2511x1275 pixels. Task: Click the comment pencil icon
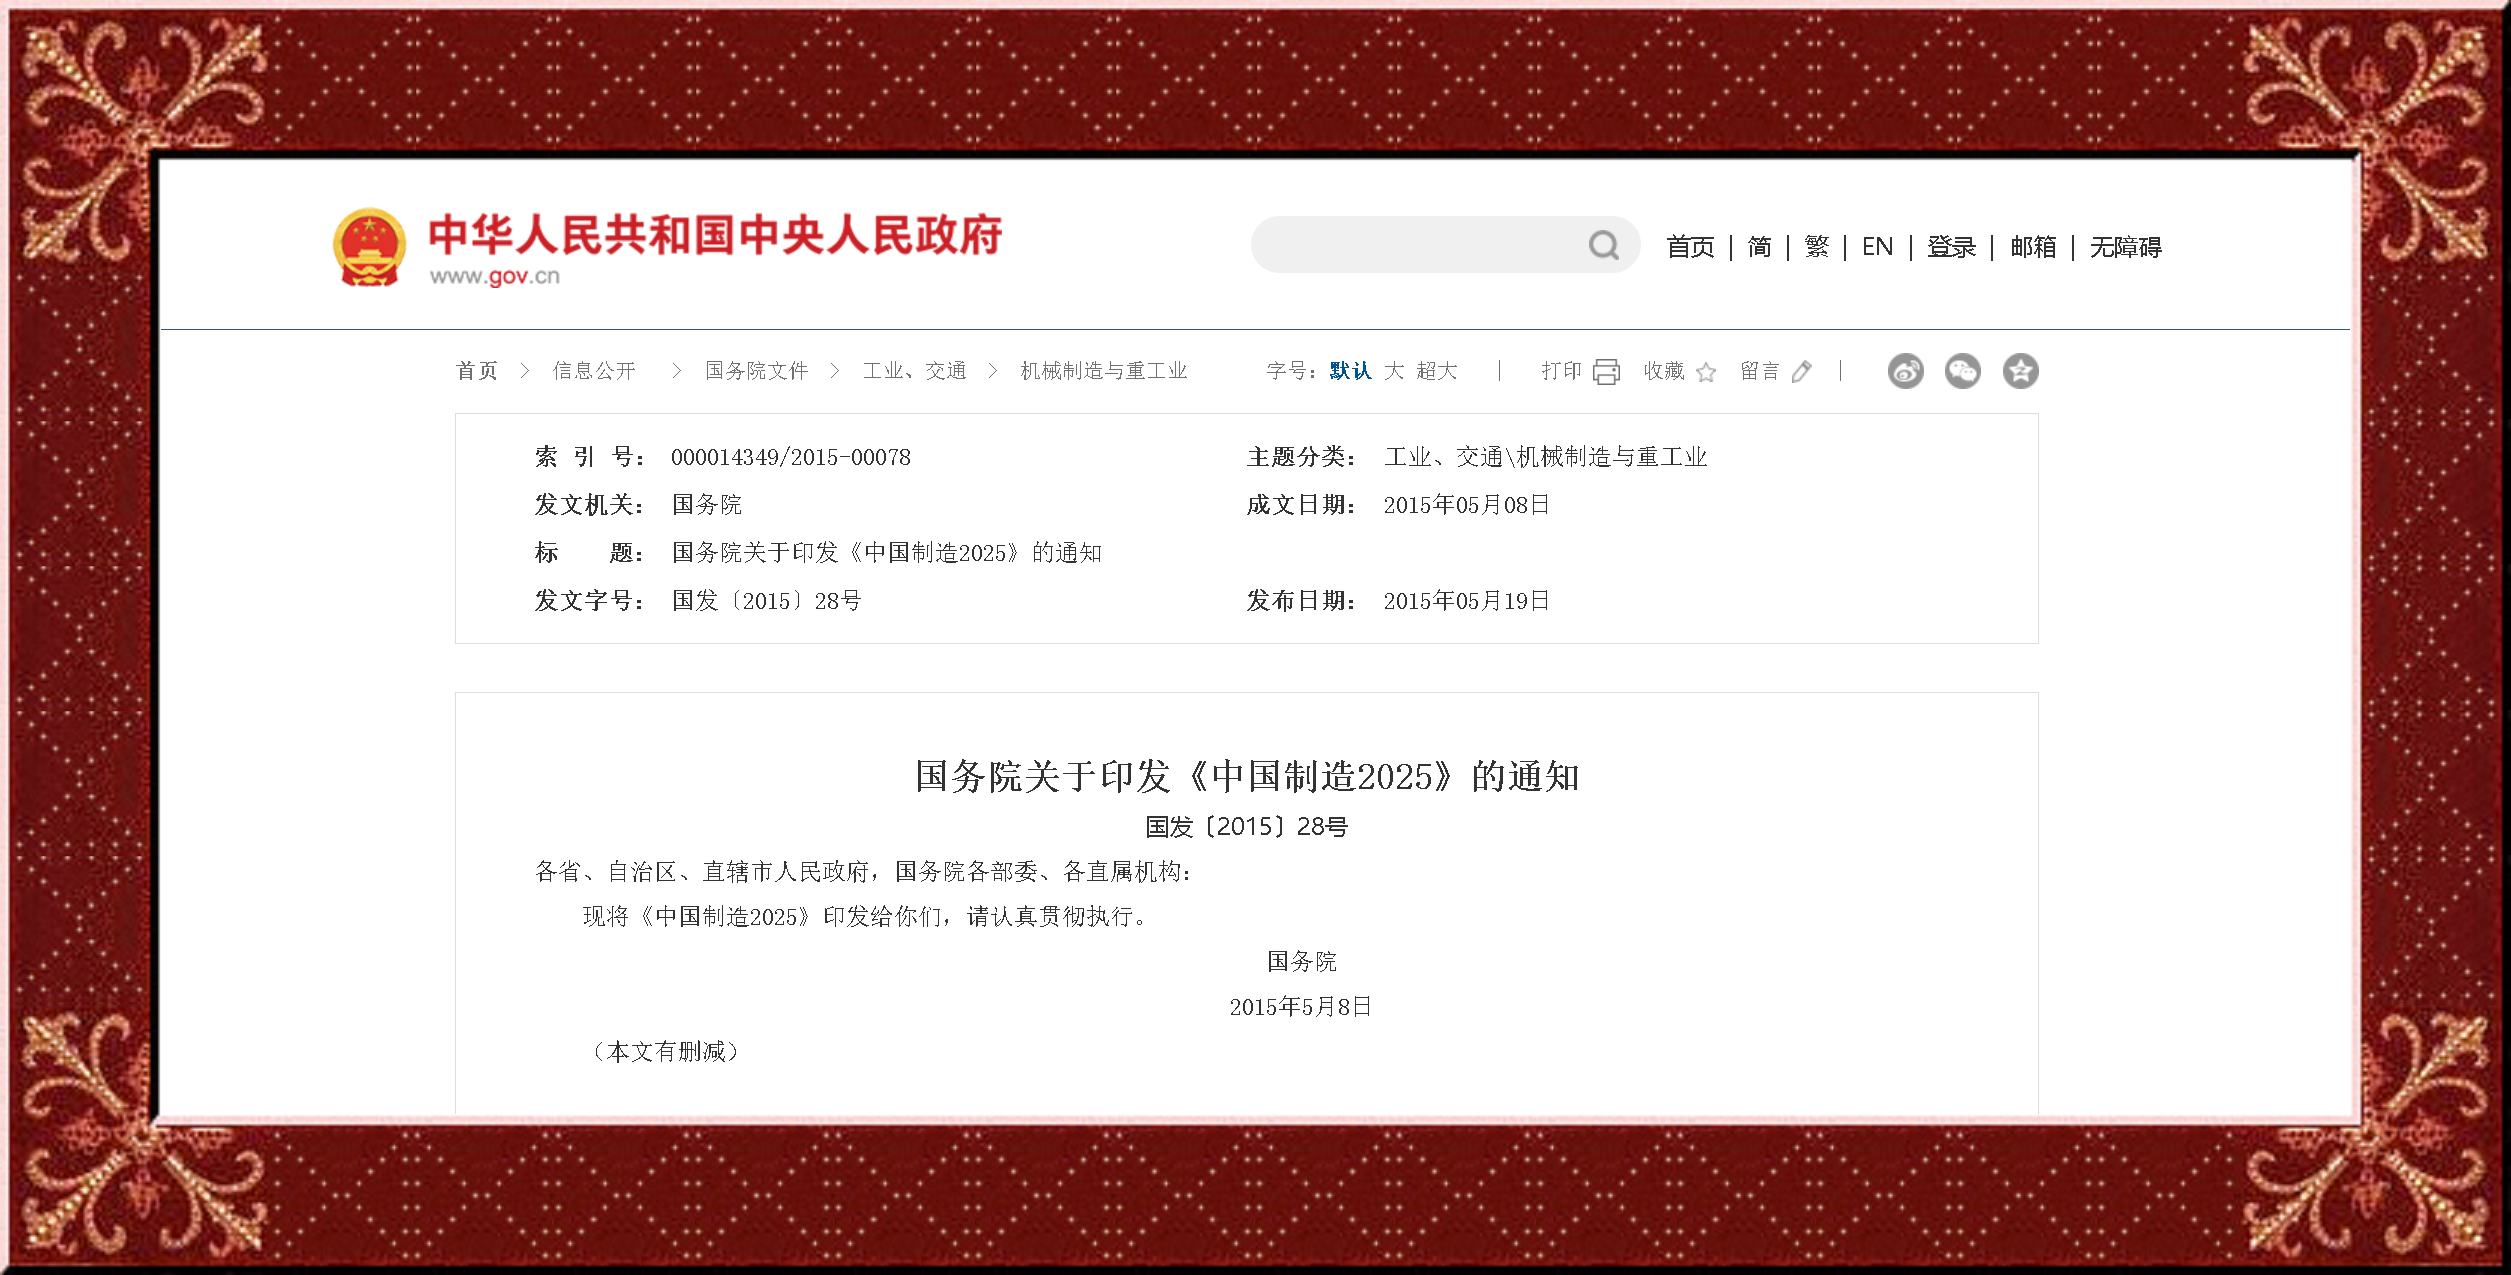(1801, 372)
